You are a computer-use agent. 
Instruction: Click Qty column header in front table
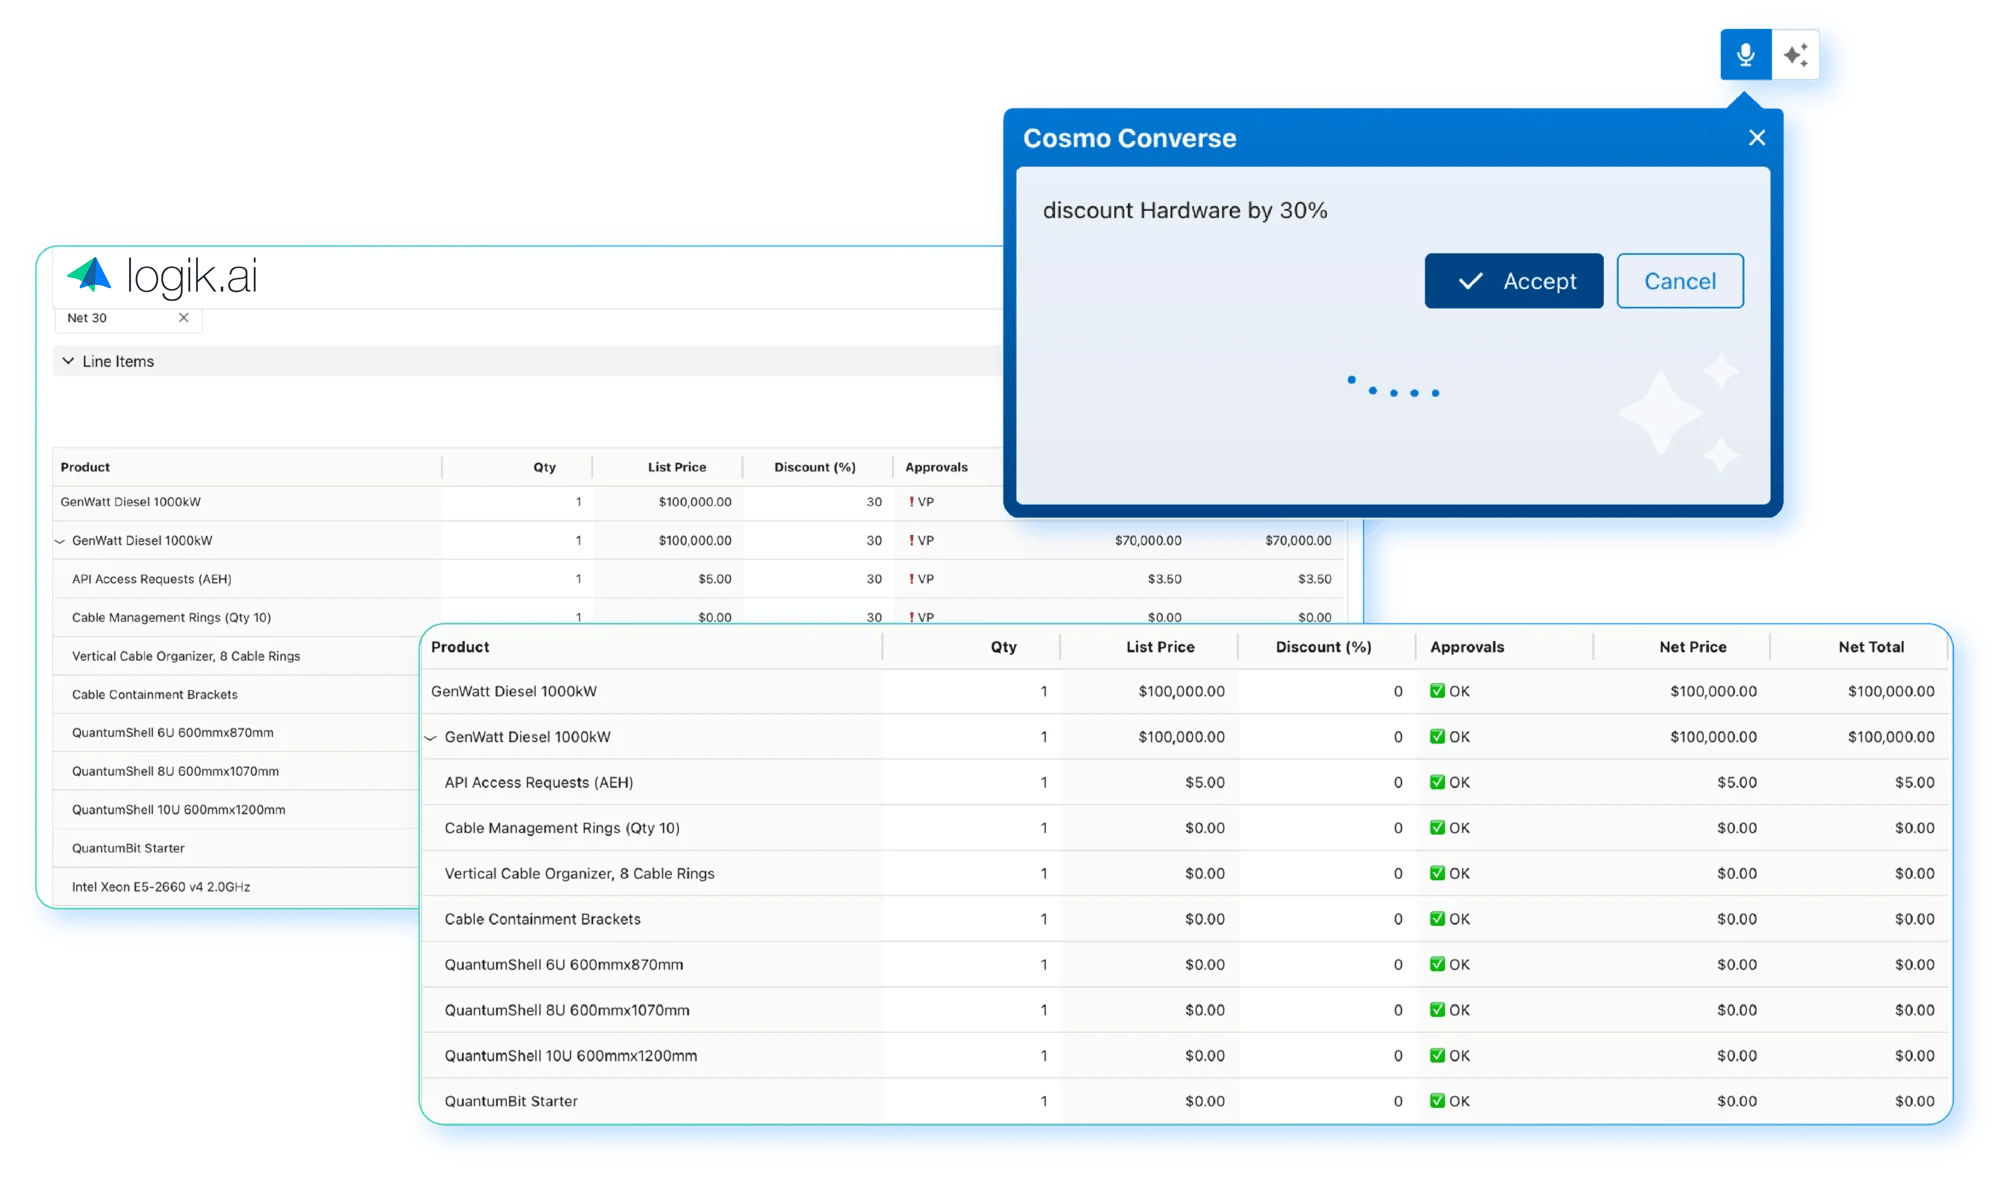(1004, 647)
